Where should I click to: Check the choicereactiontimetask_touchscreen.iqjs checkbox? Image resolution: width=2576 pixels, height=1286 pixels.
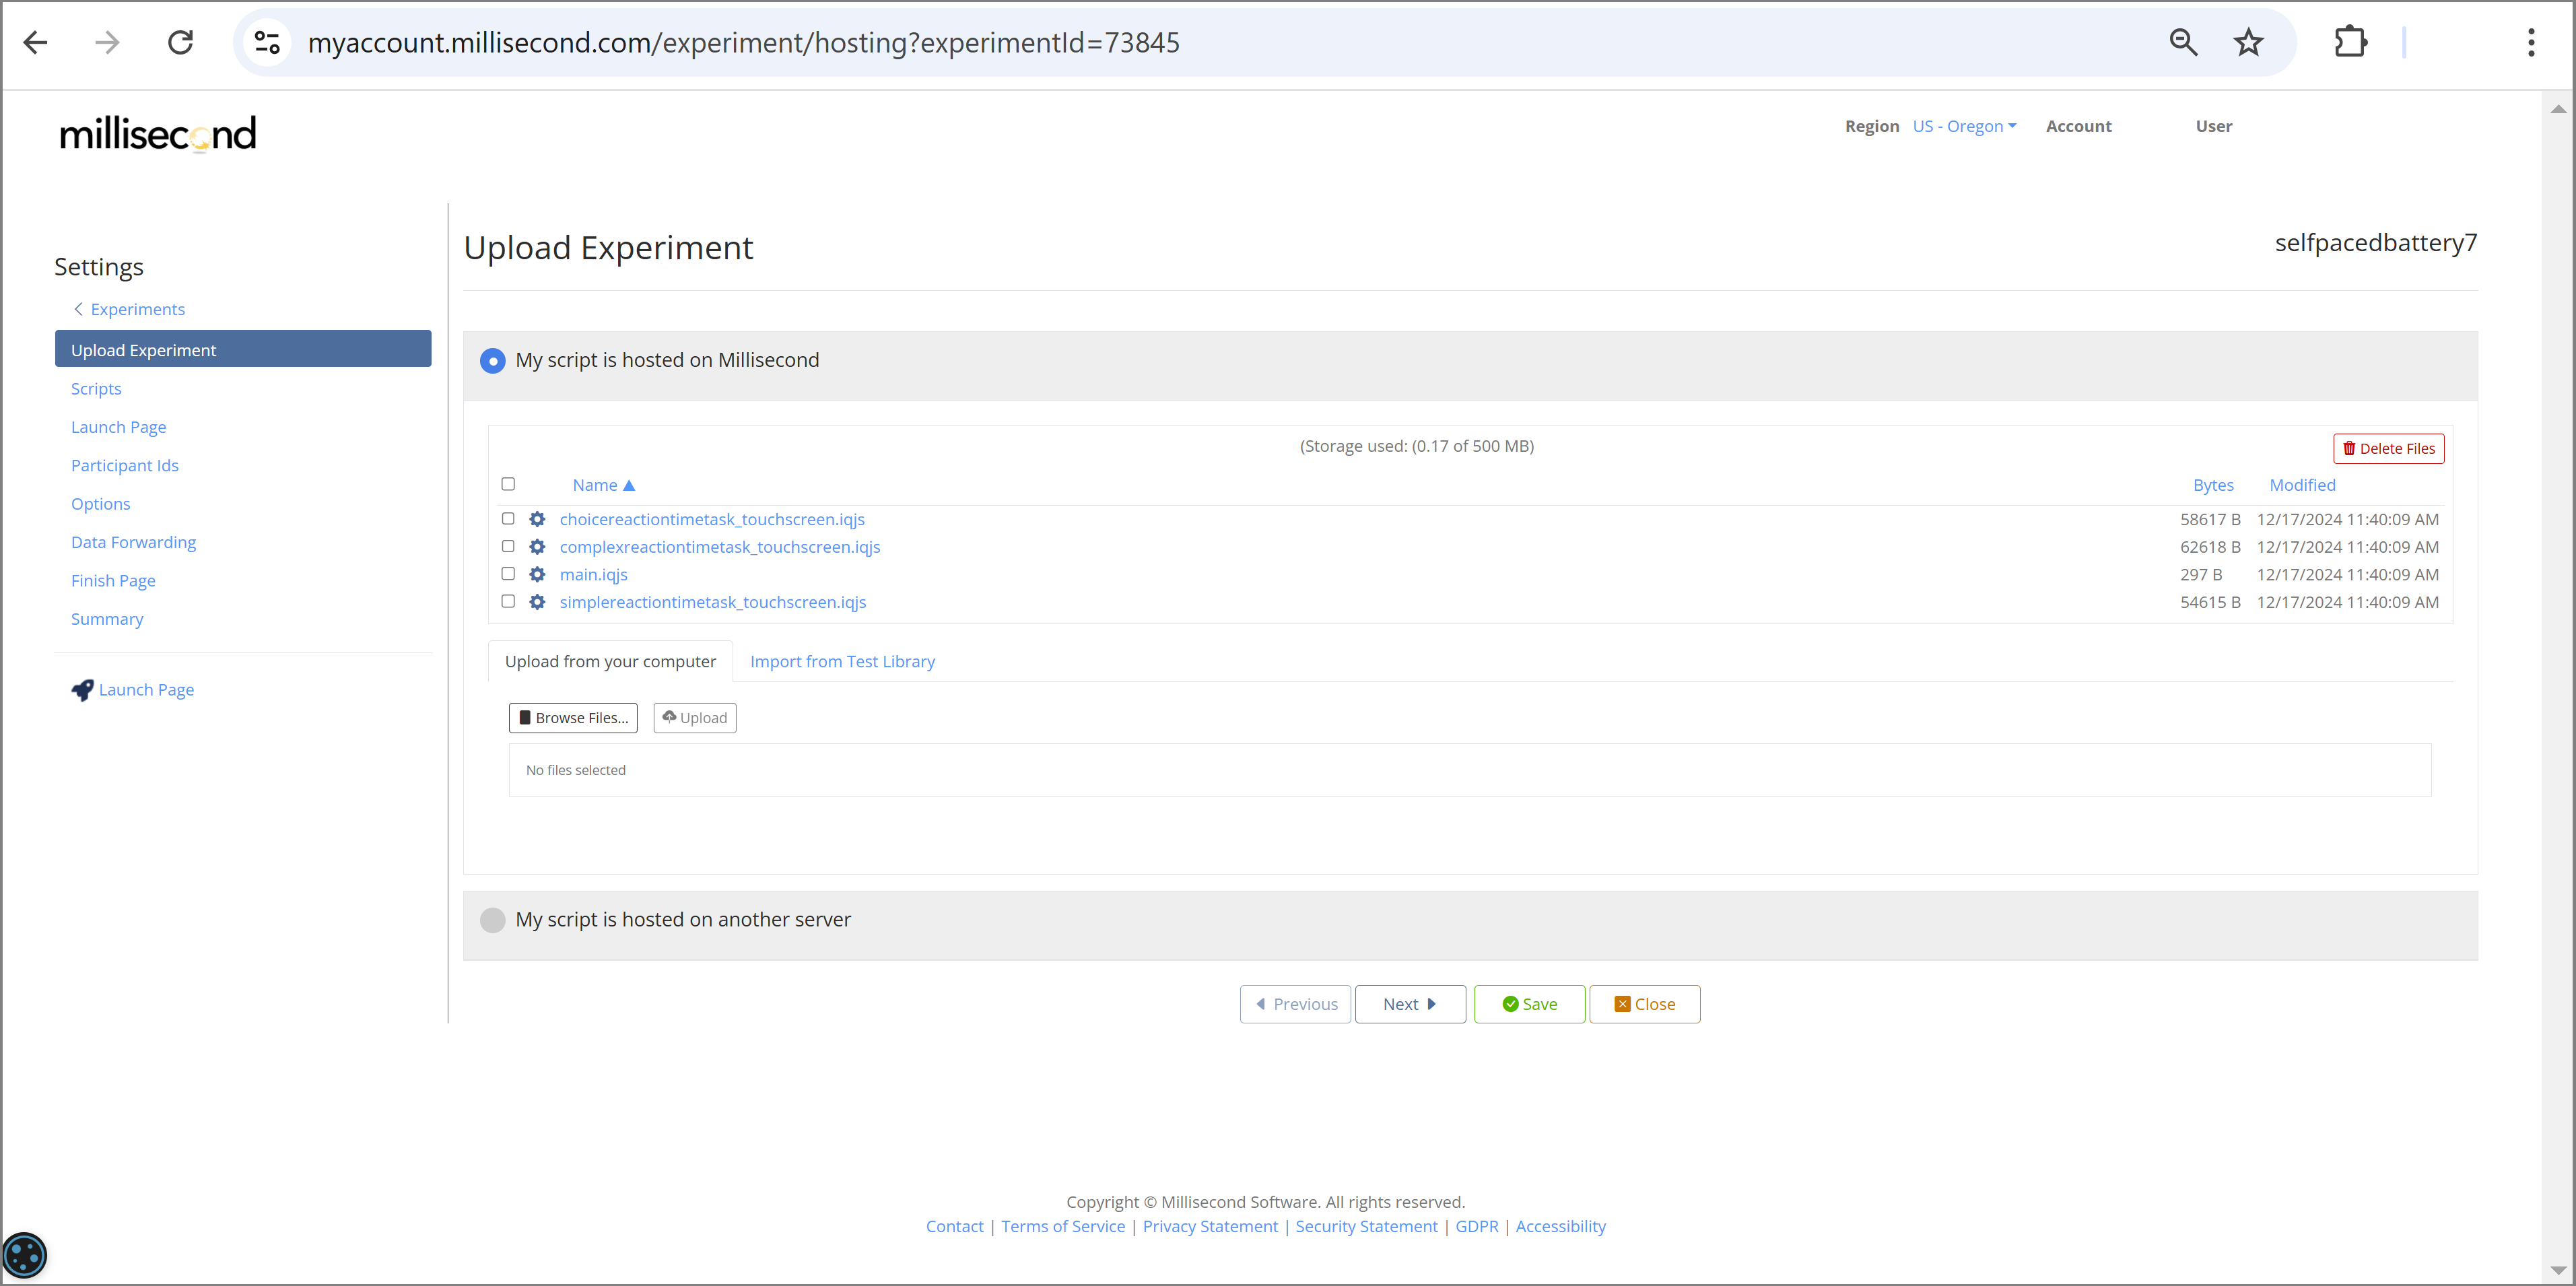tap(508, 519)
